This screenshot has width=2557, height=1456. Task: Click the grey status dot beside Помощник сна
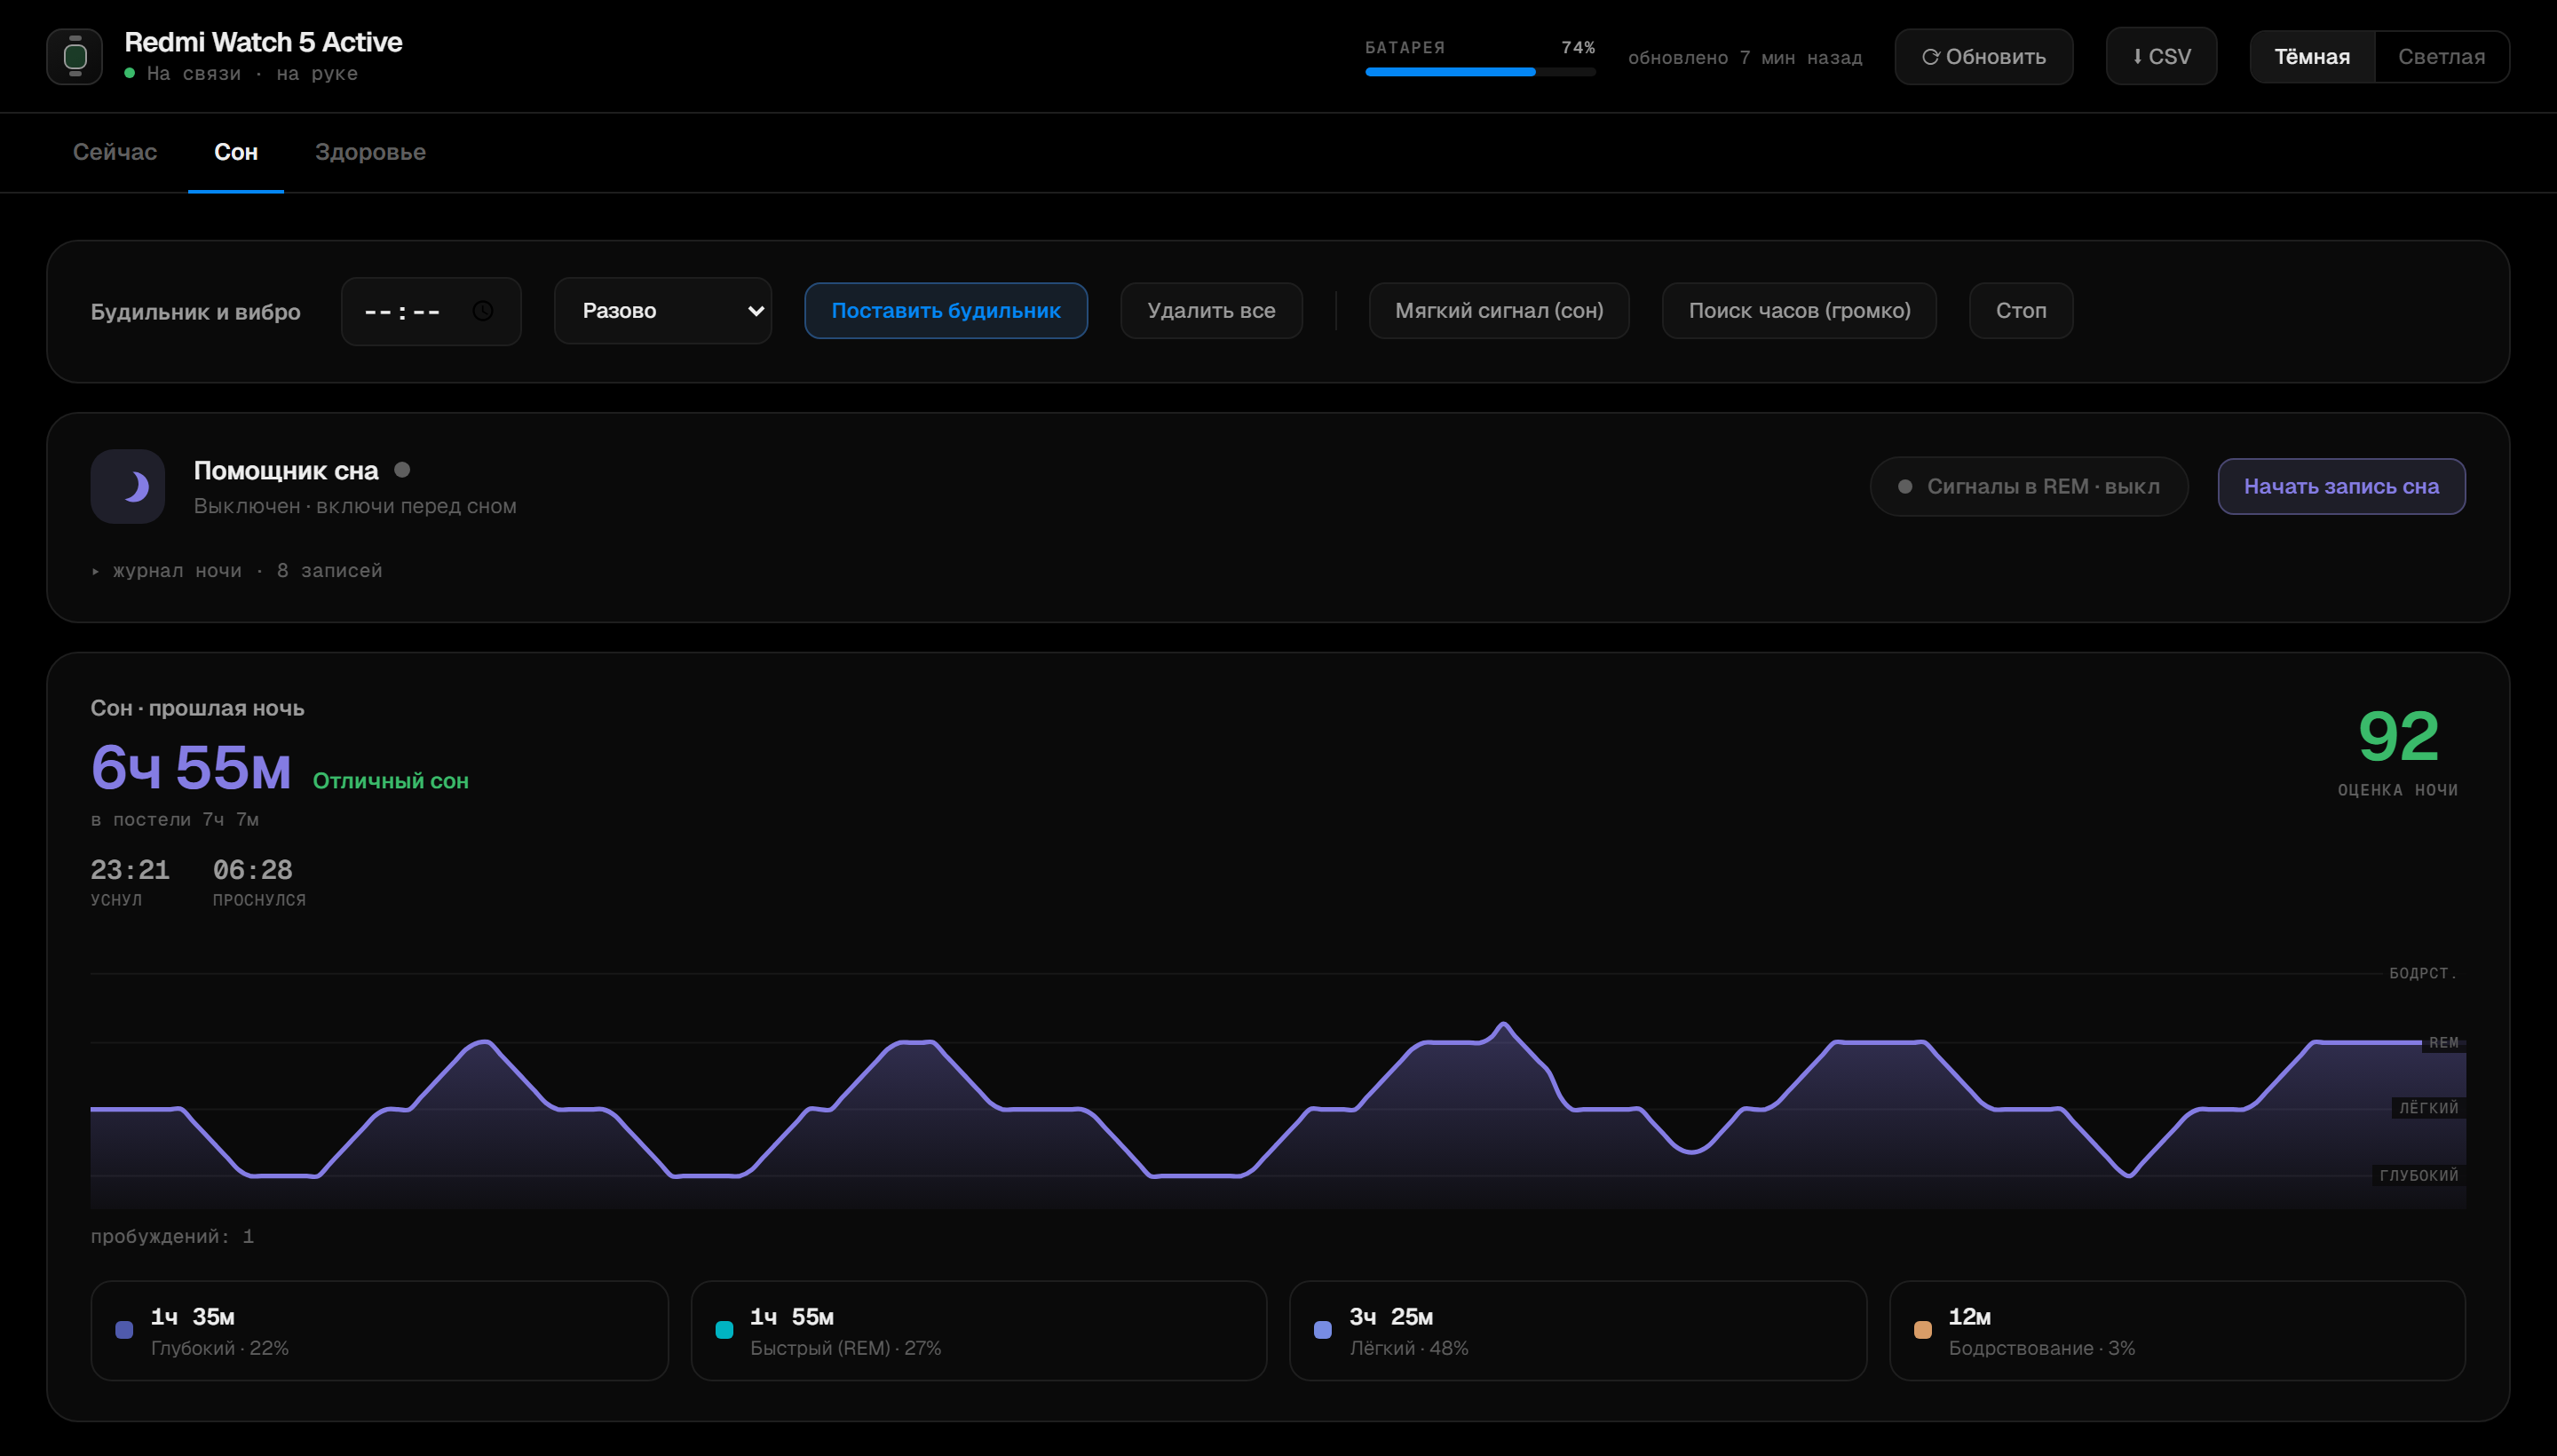coord(402,470)
